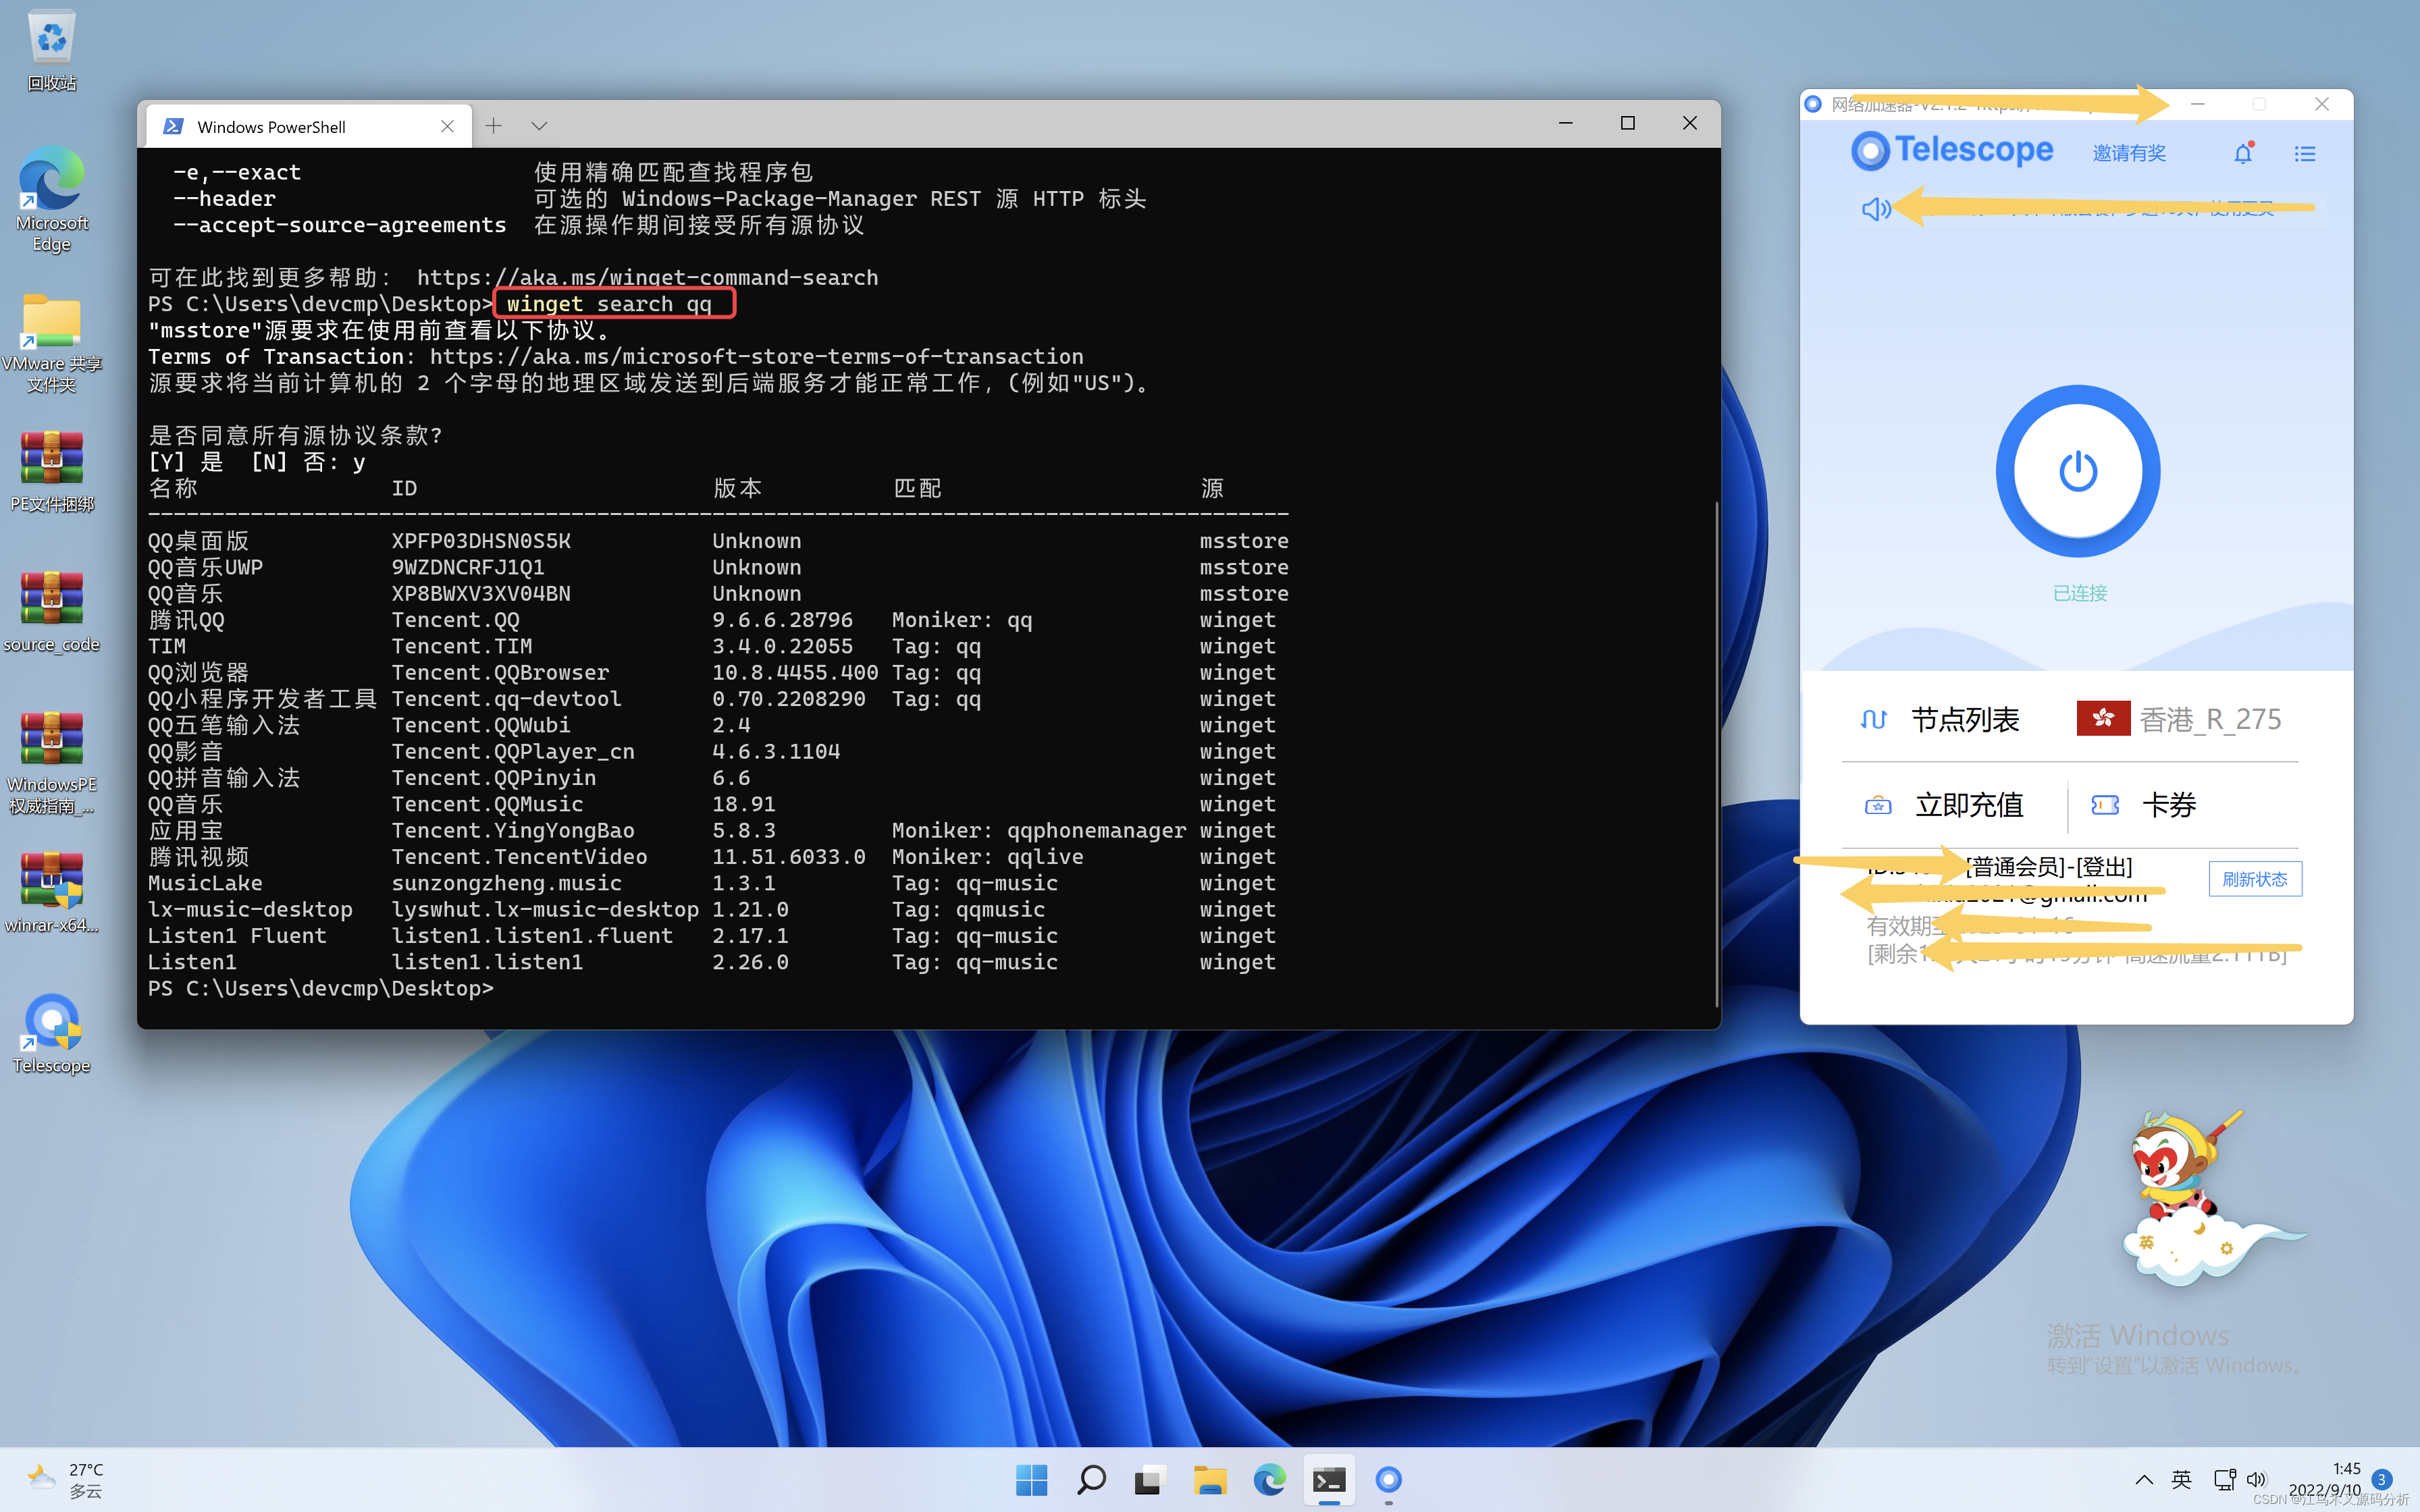Open Task View from taskbar
Viewport: 2420px width, 1512px height.
1150,1480
